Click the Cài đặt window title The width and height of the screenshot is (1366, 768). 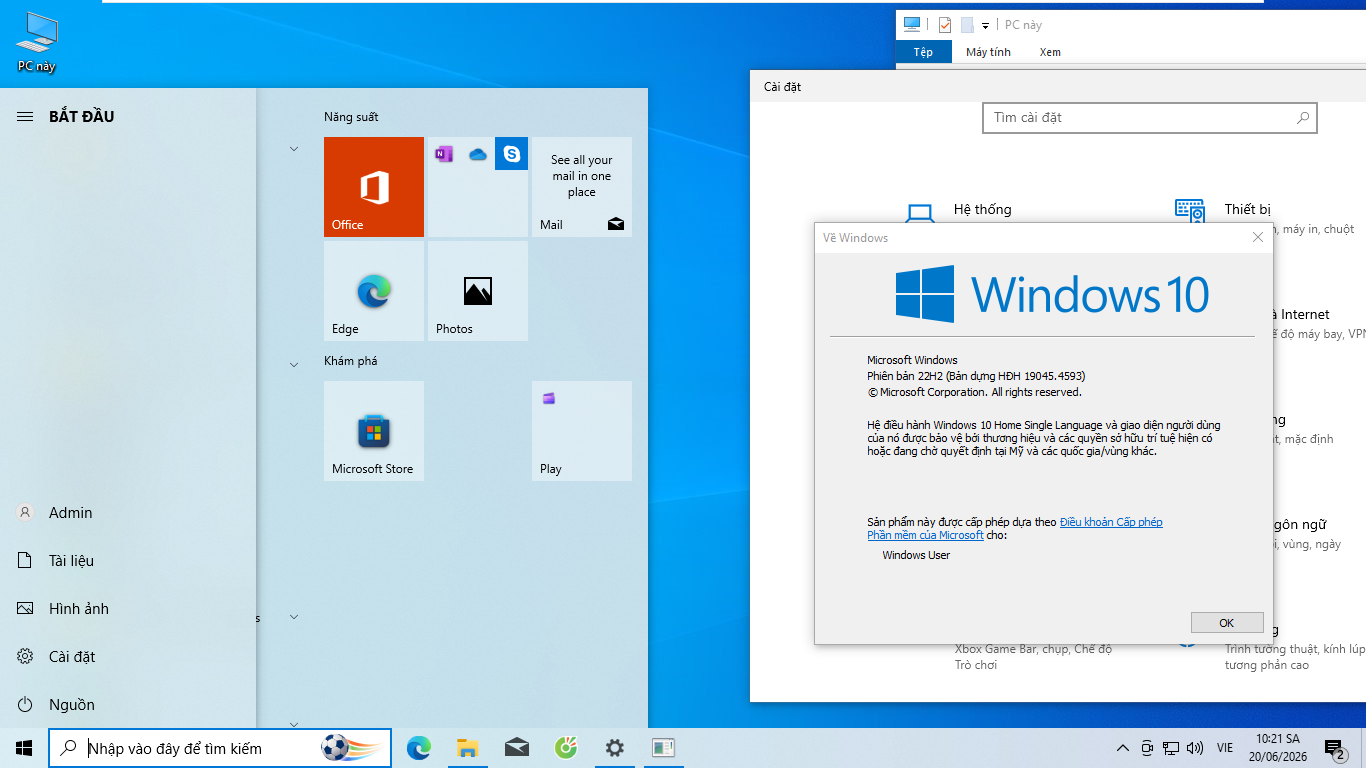pyautogui.click(x=782, y=87)
